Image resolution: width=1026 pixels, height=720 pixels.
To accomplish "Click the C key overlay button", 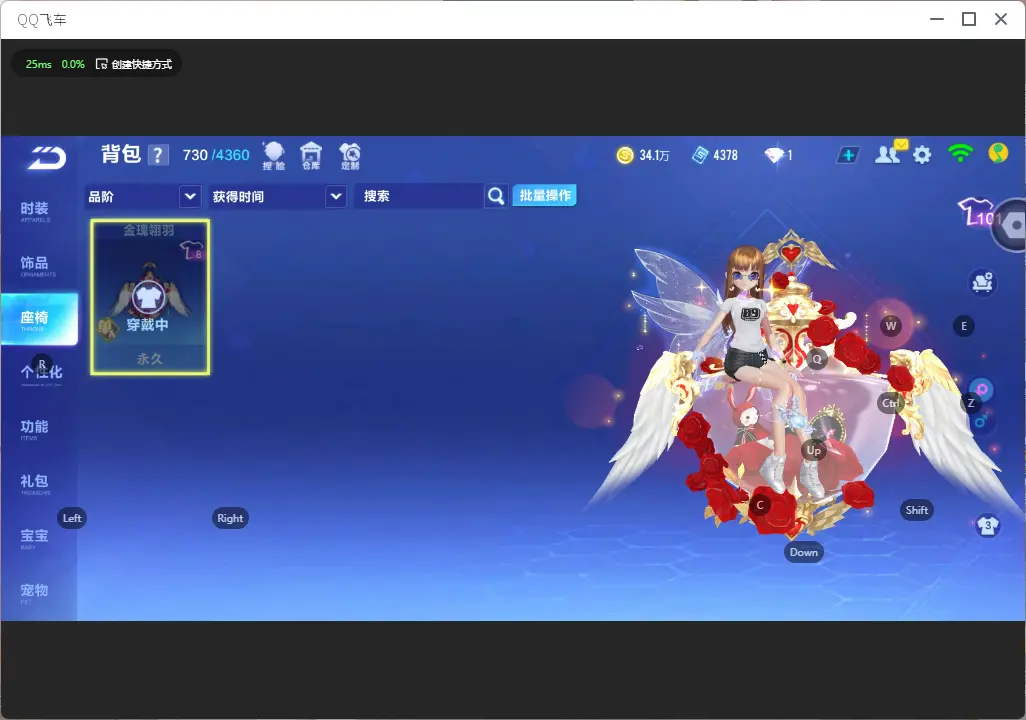I will pos(760,505).
